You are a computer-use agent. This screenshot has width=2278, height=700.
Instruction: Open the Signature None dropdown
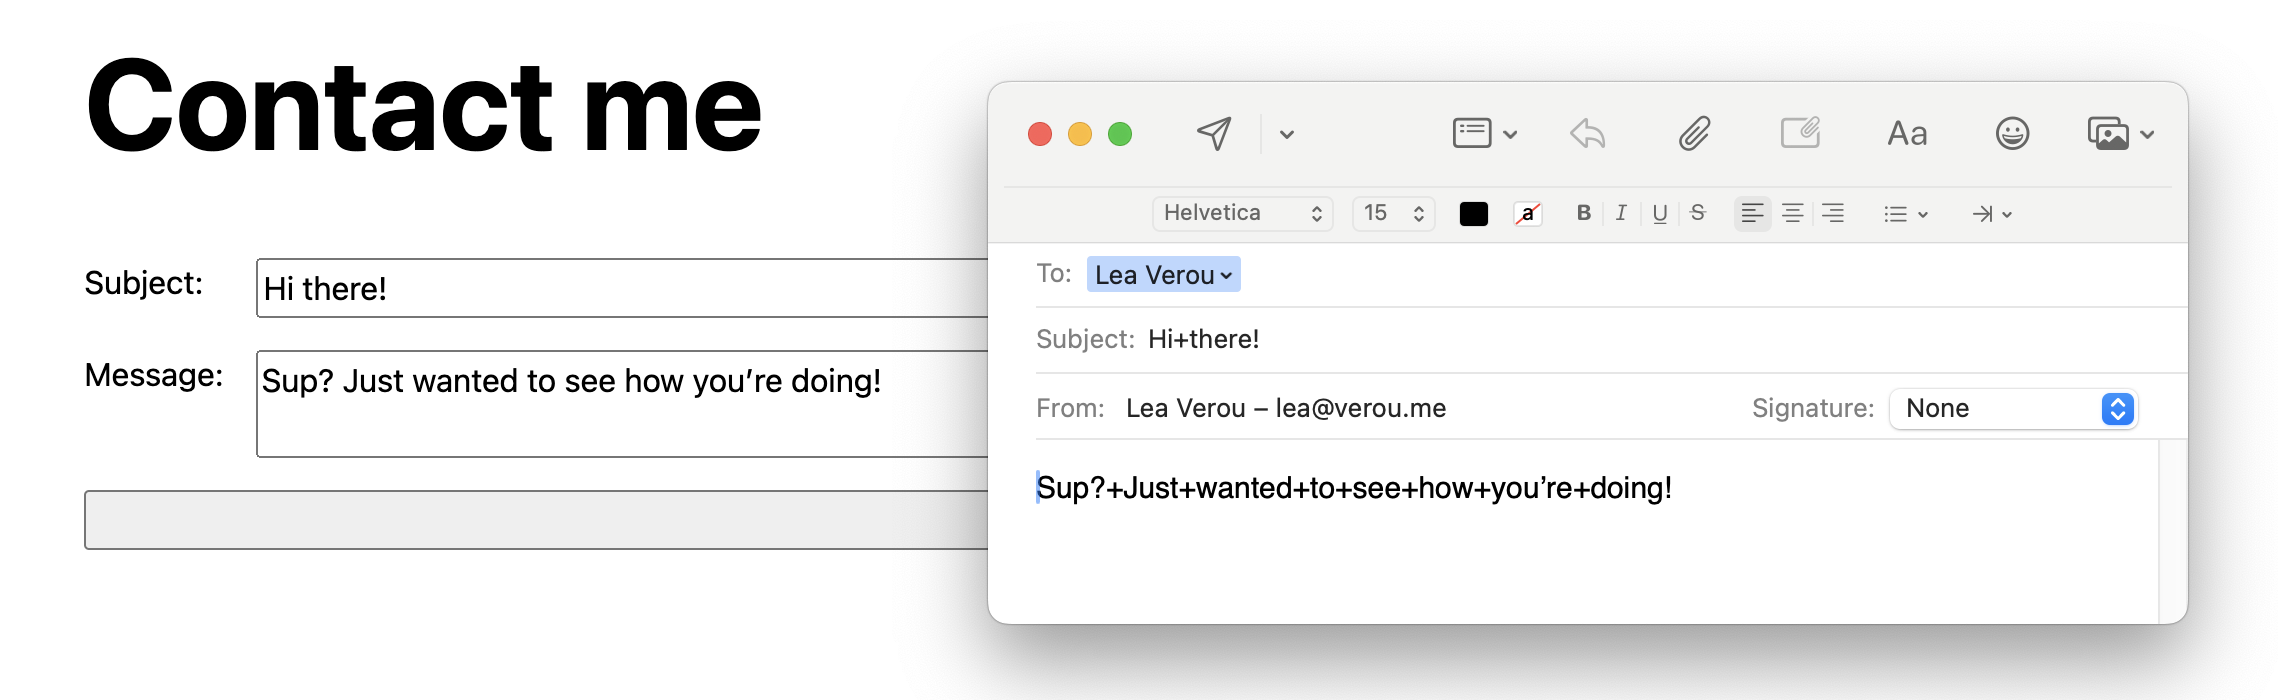coord(2013,408)
